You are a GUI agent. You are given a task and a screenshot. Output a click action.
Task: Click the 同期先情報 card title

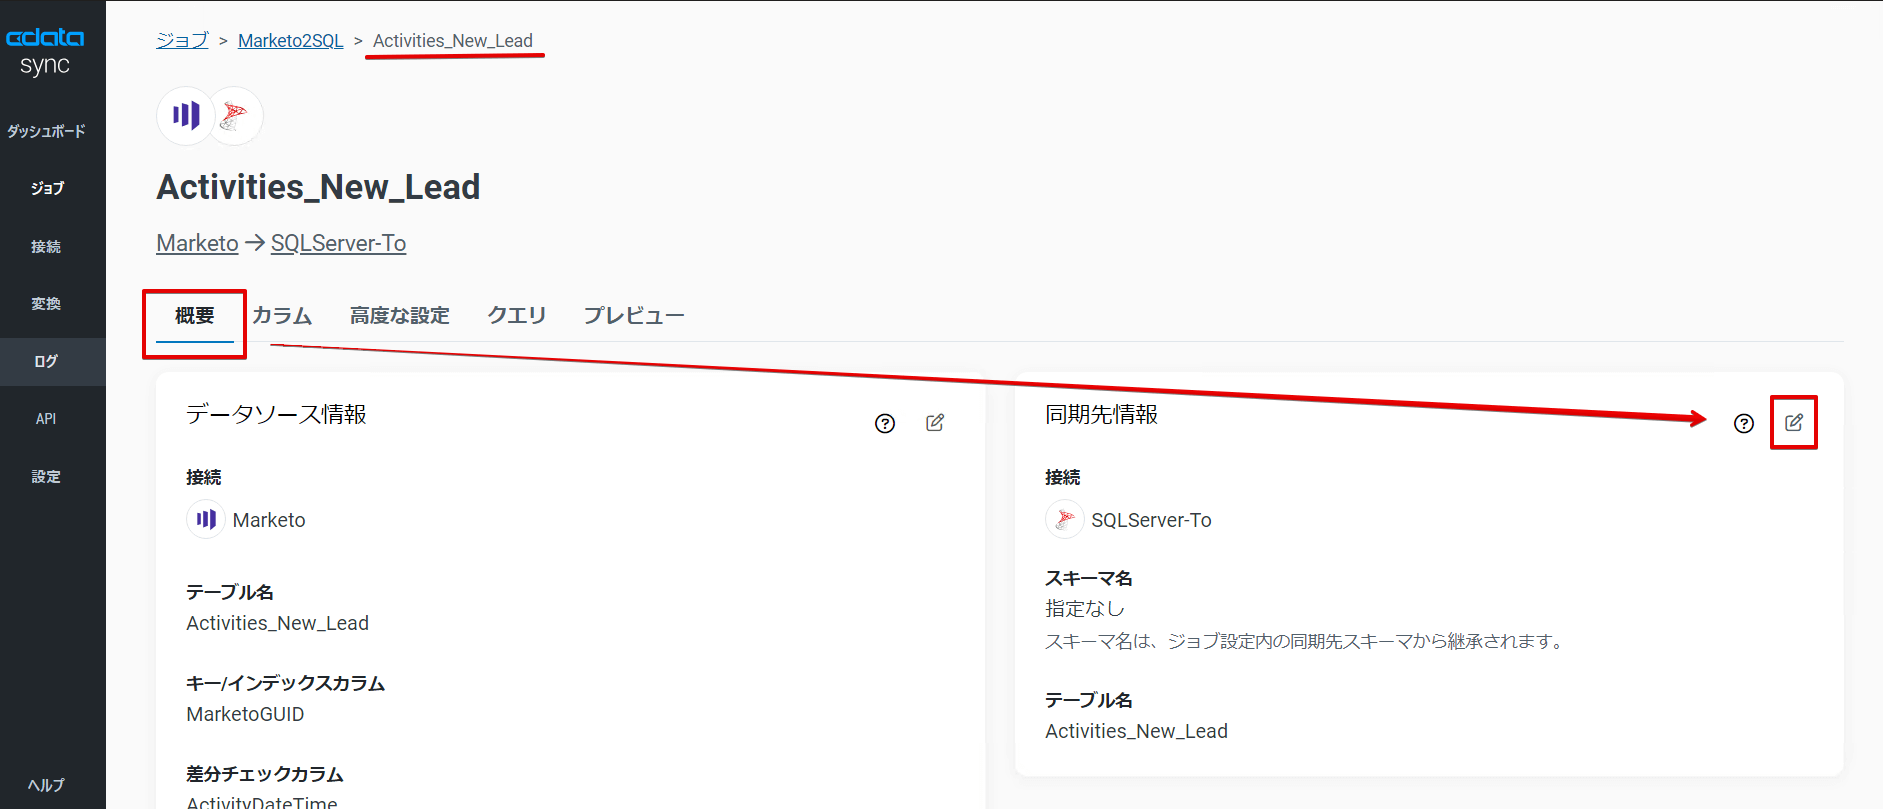coord(1102,414)
